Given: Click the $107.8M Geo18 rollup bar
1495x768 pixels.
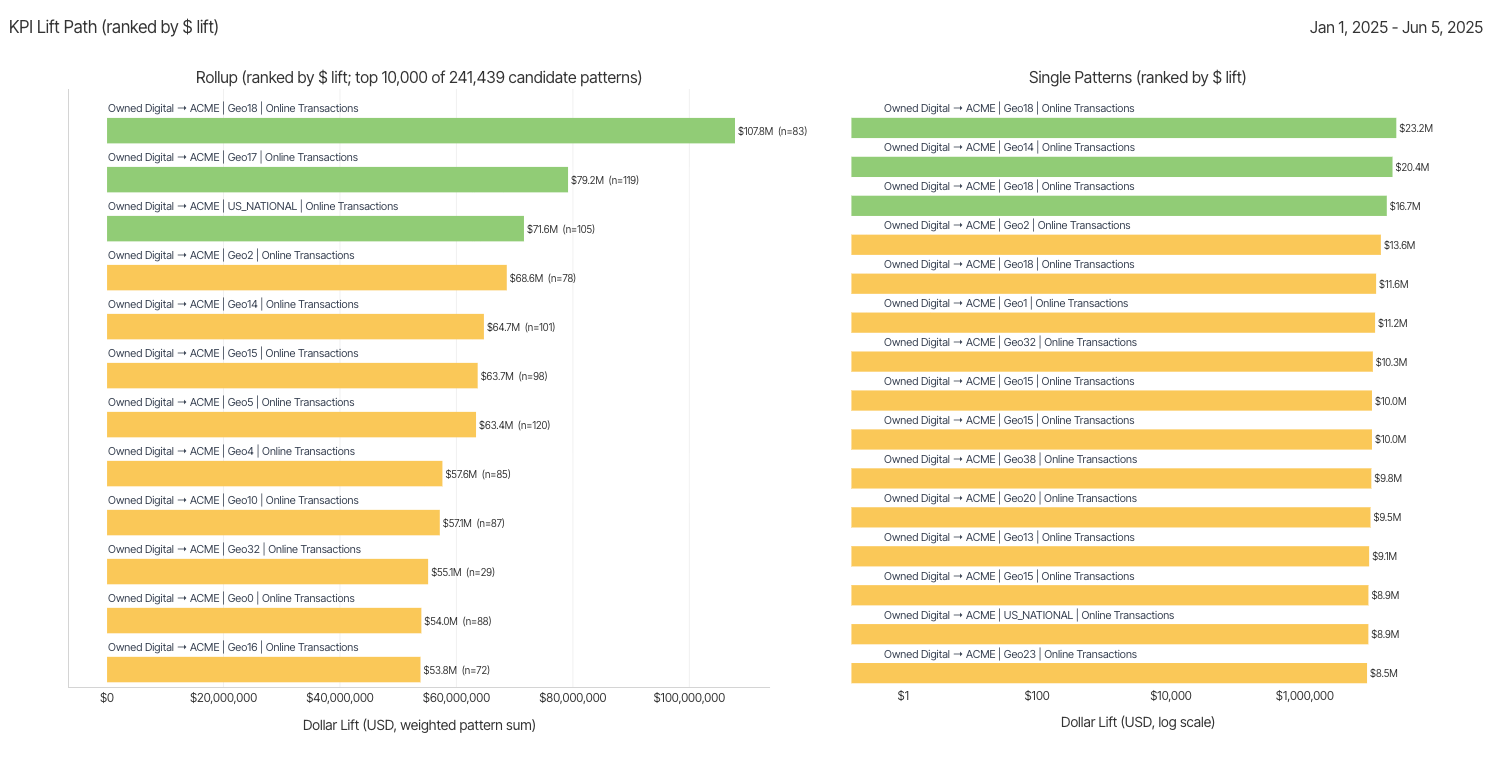Looking at the screenshot, I should point(421,131).
